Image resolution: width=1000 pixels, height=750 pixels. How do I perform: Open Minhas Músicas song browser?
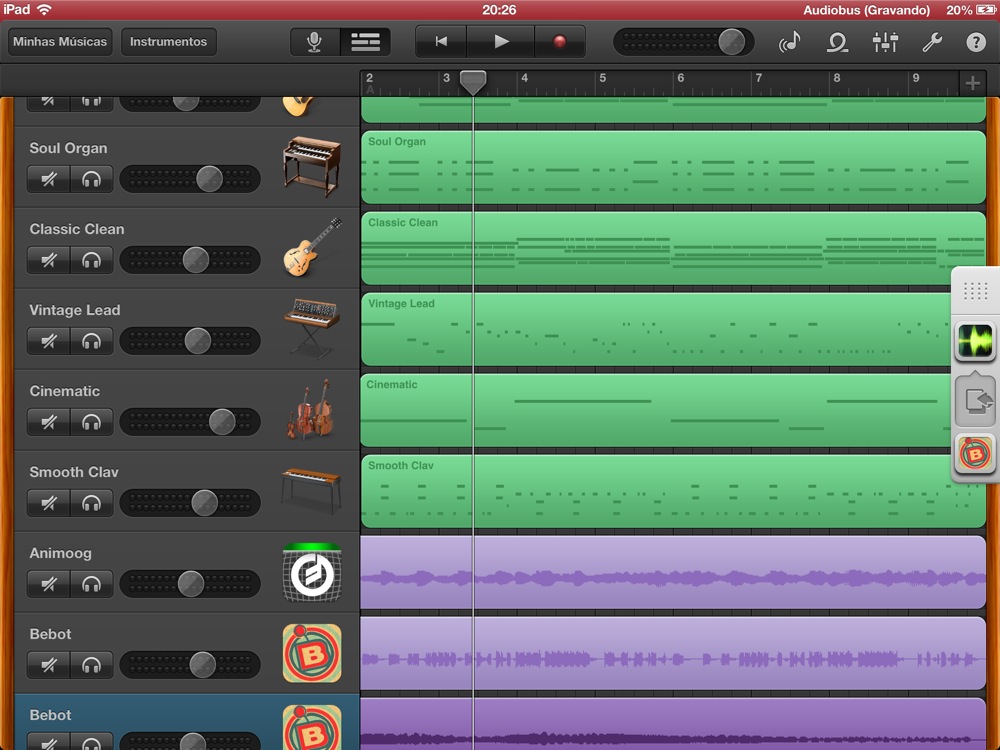click(60, 42)
